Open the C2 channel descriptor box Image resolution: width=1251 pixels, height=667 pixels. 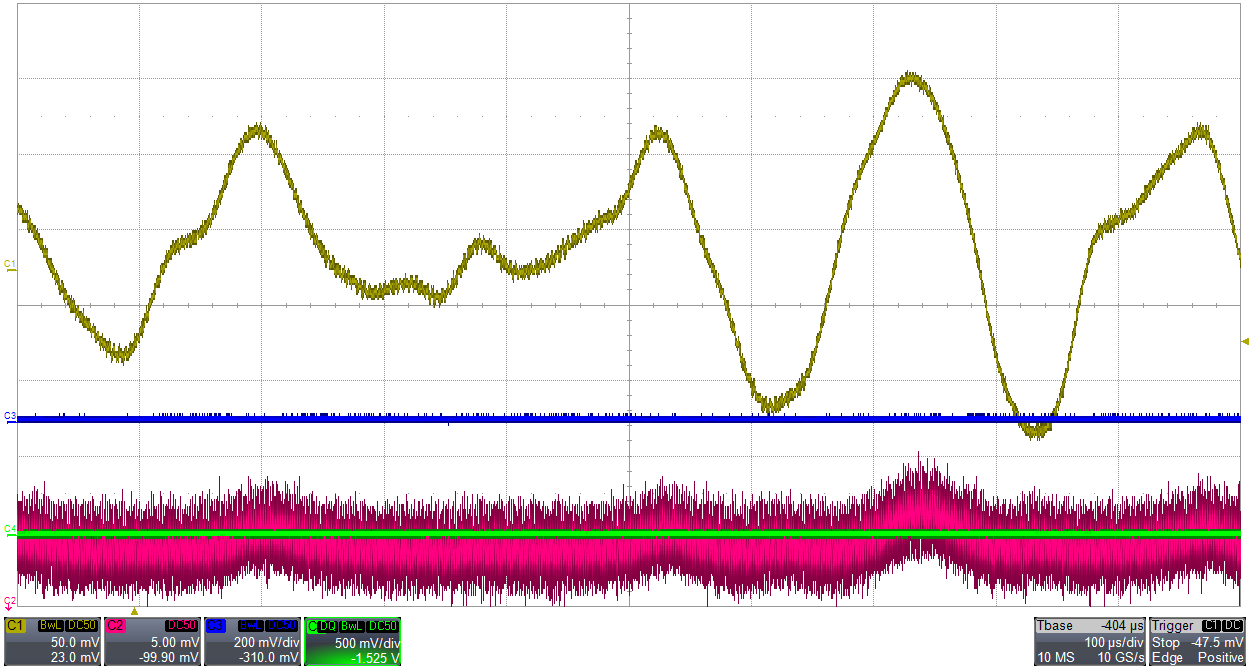(x=152, y=641)
